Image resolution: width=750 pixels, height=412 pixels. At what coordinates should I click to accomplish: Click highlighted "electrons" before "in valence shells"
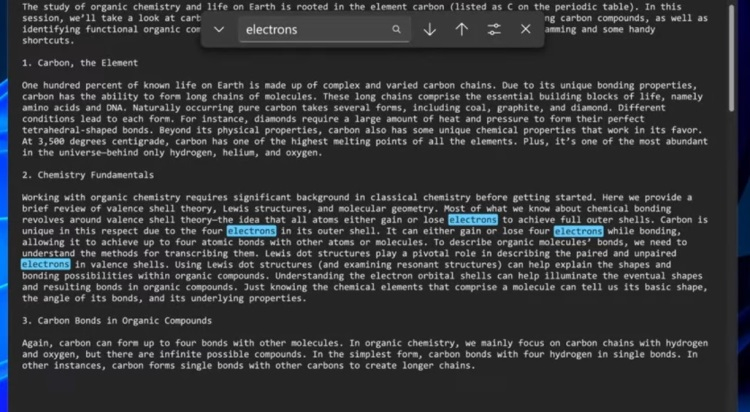pyautogui.click(x=46, y=264)
